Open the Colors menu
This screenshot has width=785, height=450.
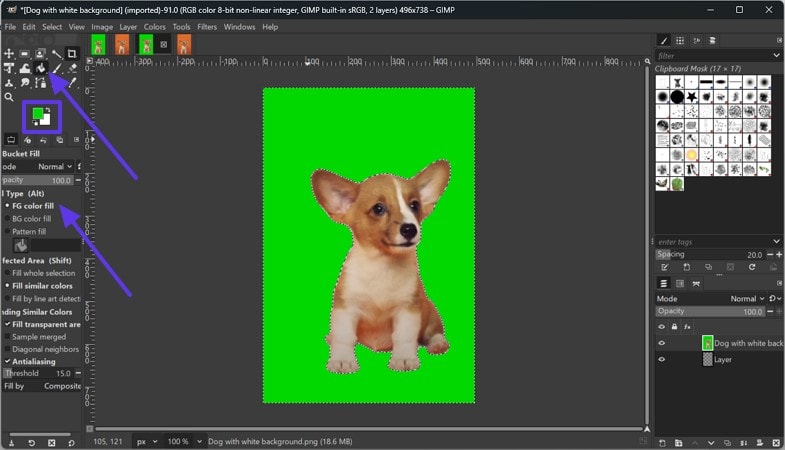click(x=154, y=27)
